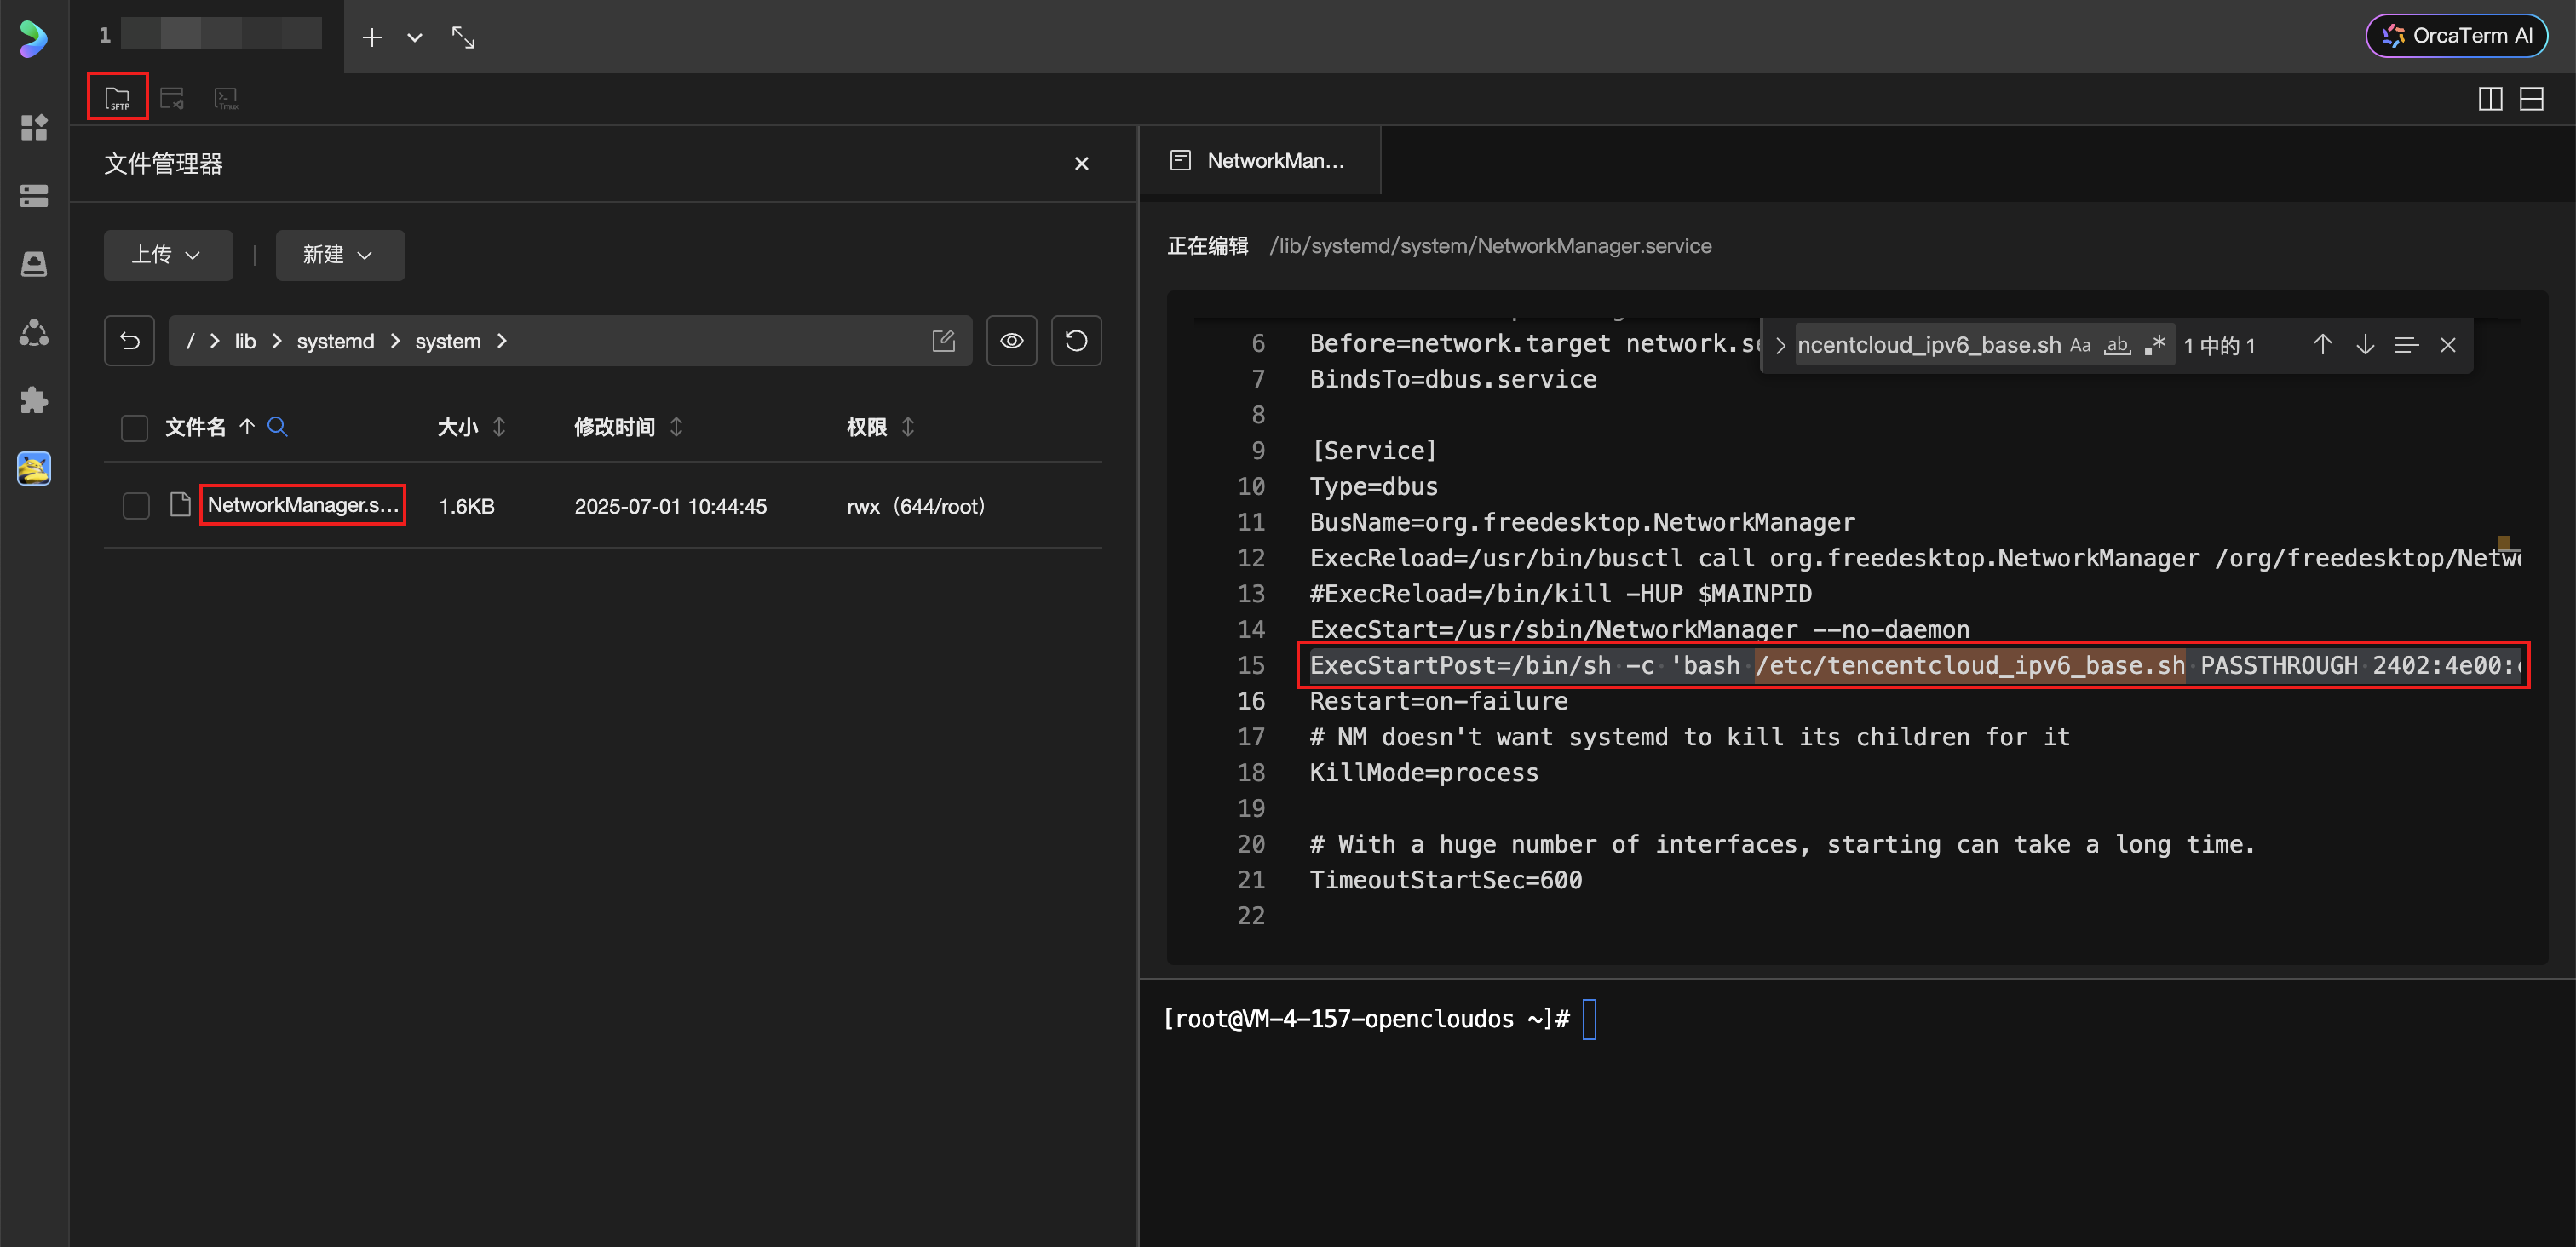Tick the select-all files checkbox
This screenshot has width=2576, height=1247.
[x=134, y=428]
